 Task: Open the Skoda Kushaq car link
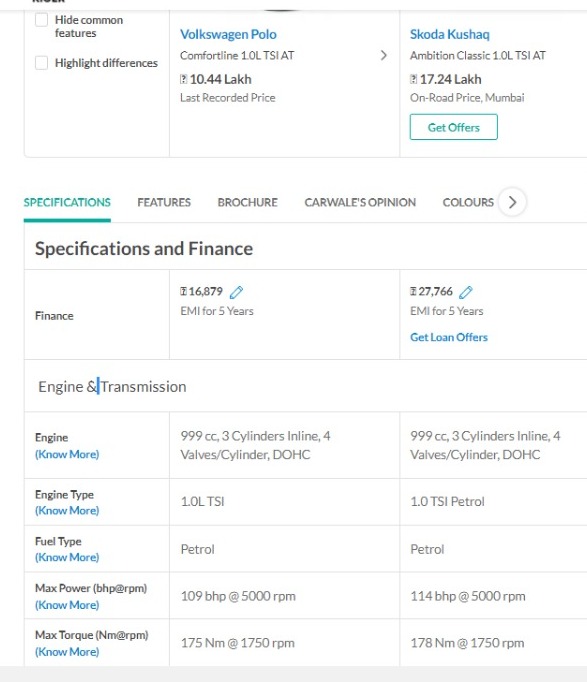[450, 34]
